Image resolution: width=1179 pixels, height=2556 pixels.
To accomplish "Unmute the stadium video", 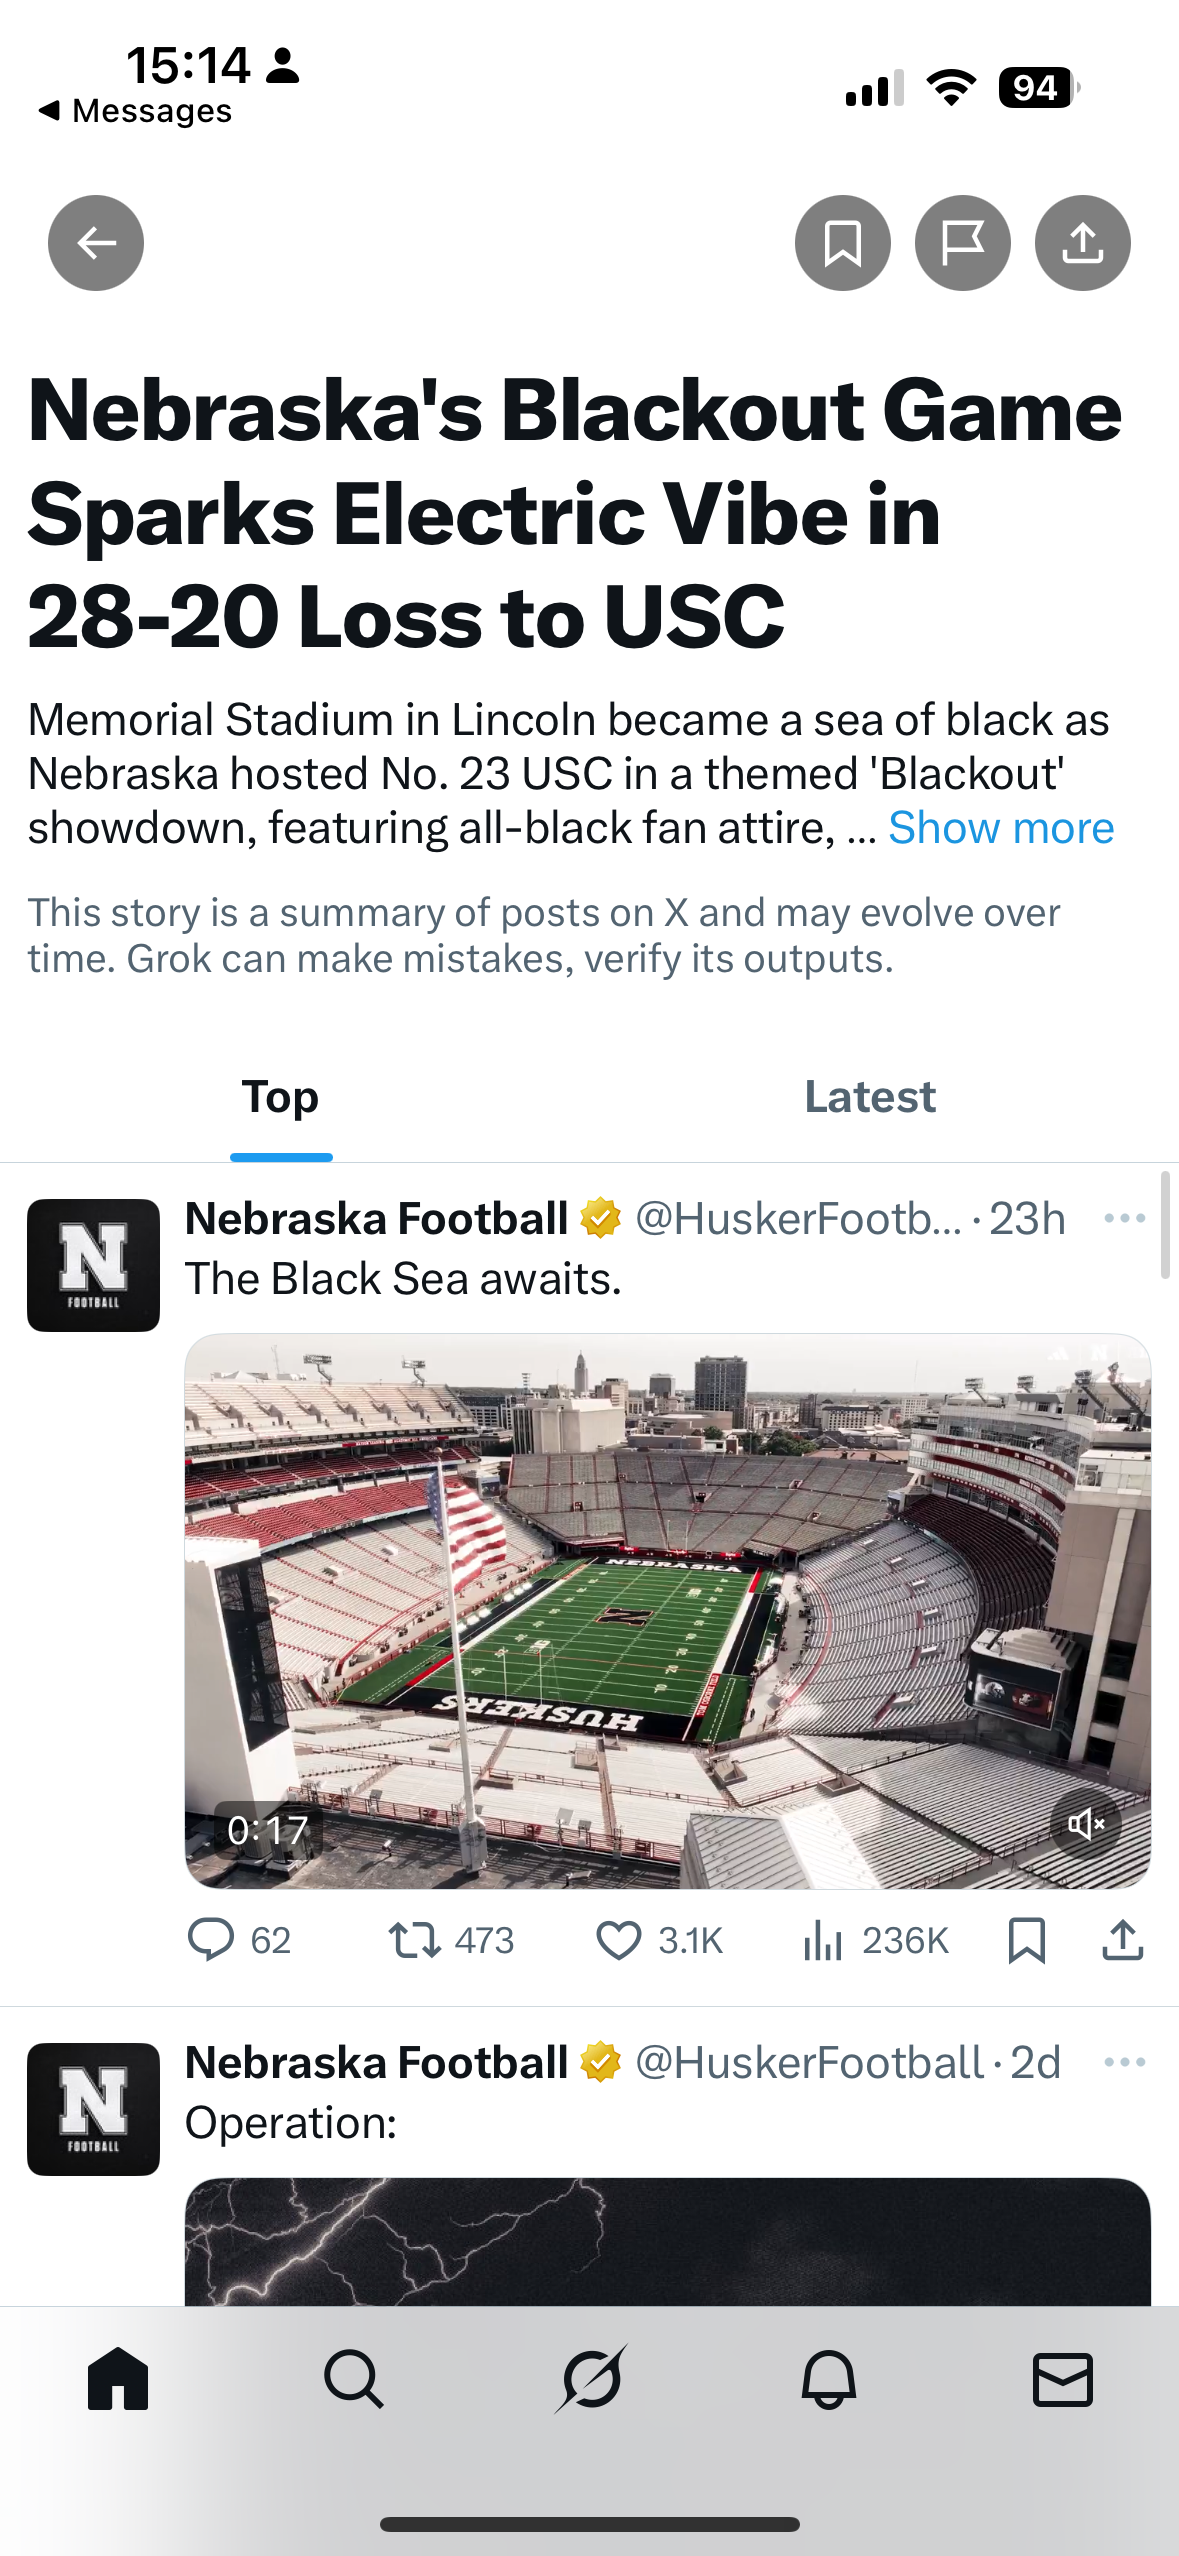I will point(1086,1825).
